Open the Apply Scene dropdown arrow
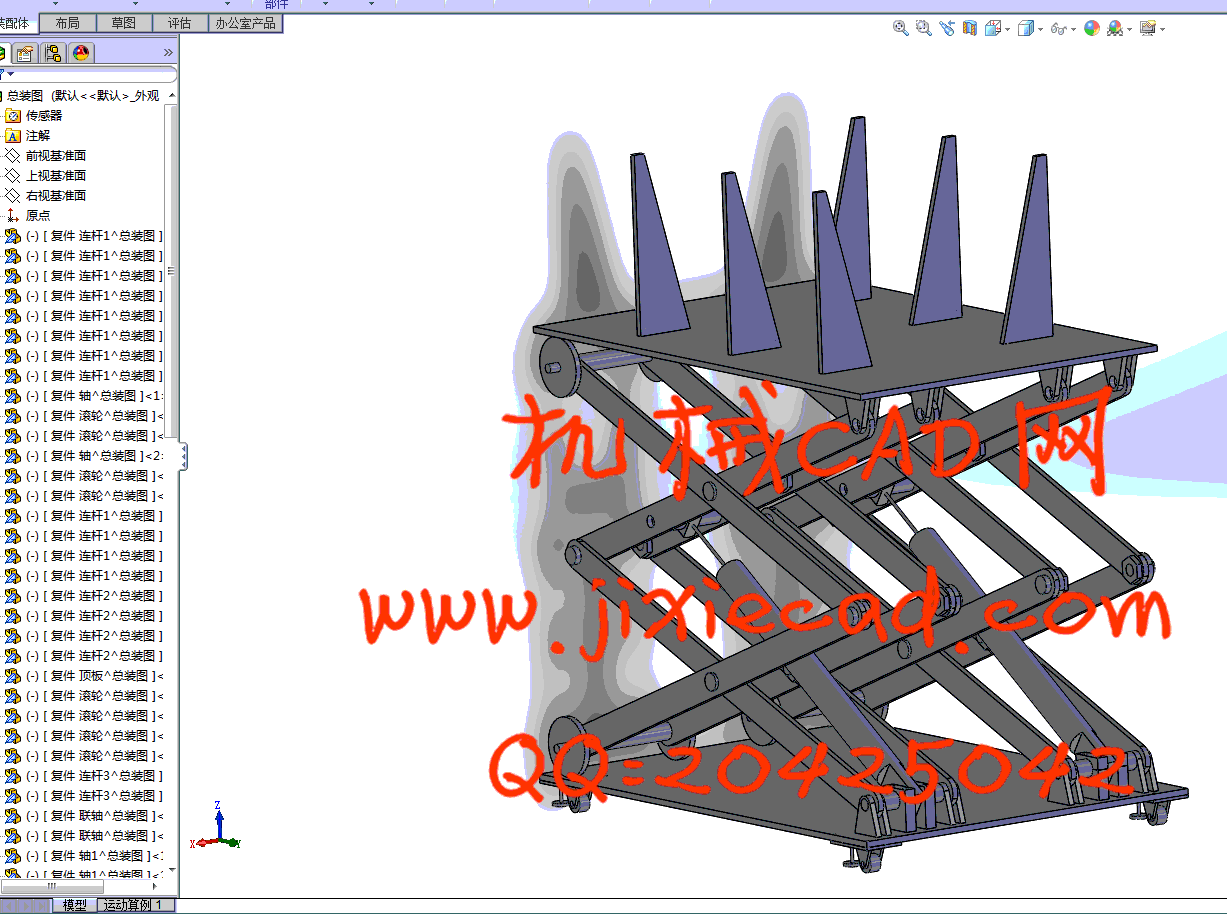The image size is (1227, 914). pyautogui.click(x=1130, y=29)
